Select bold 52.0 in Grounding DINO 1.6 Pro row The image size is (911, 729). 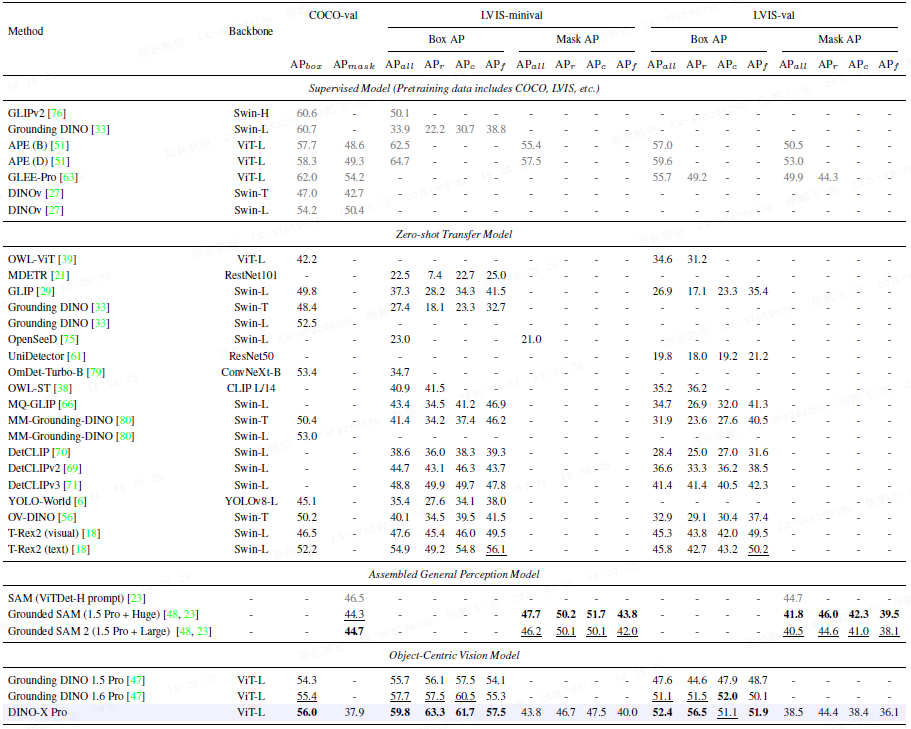point(727,696)
